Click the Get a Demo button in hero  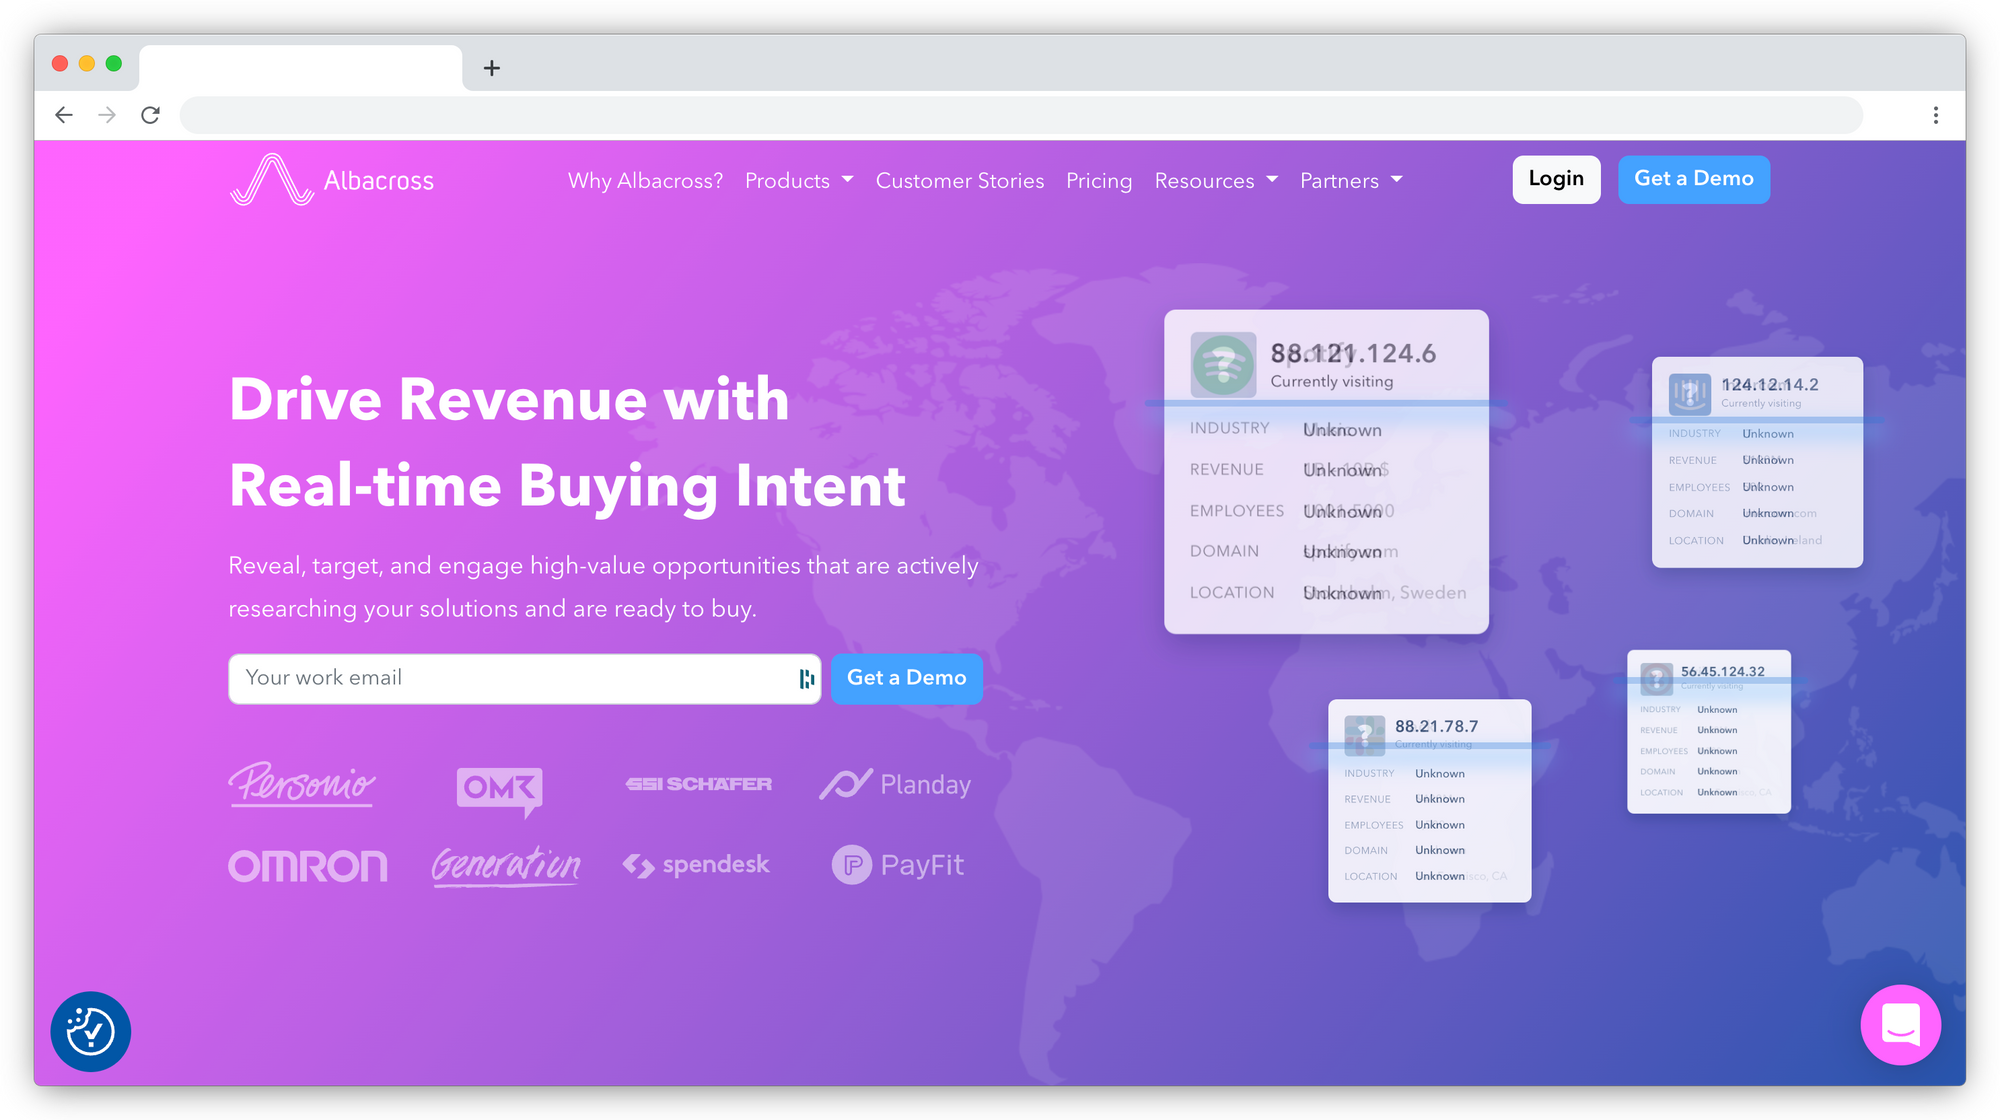[907, 677]
